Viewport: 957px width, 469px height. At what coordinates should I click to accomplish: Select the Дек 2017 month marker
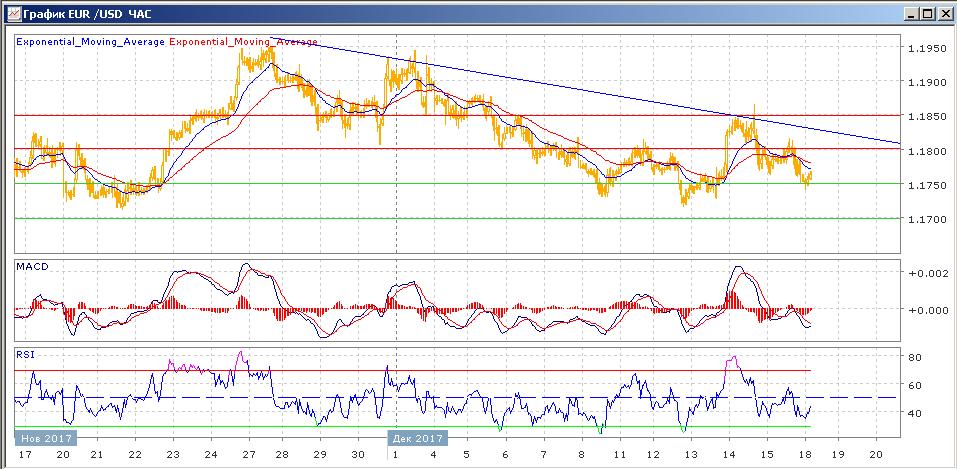417,438
